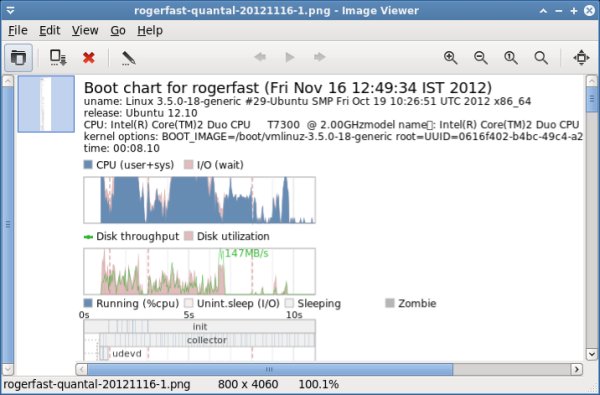Click the pane divider grip handle
This screenshot has height=395, width=600.
coord(8,225)
